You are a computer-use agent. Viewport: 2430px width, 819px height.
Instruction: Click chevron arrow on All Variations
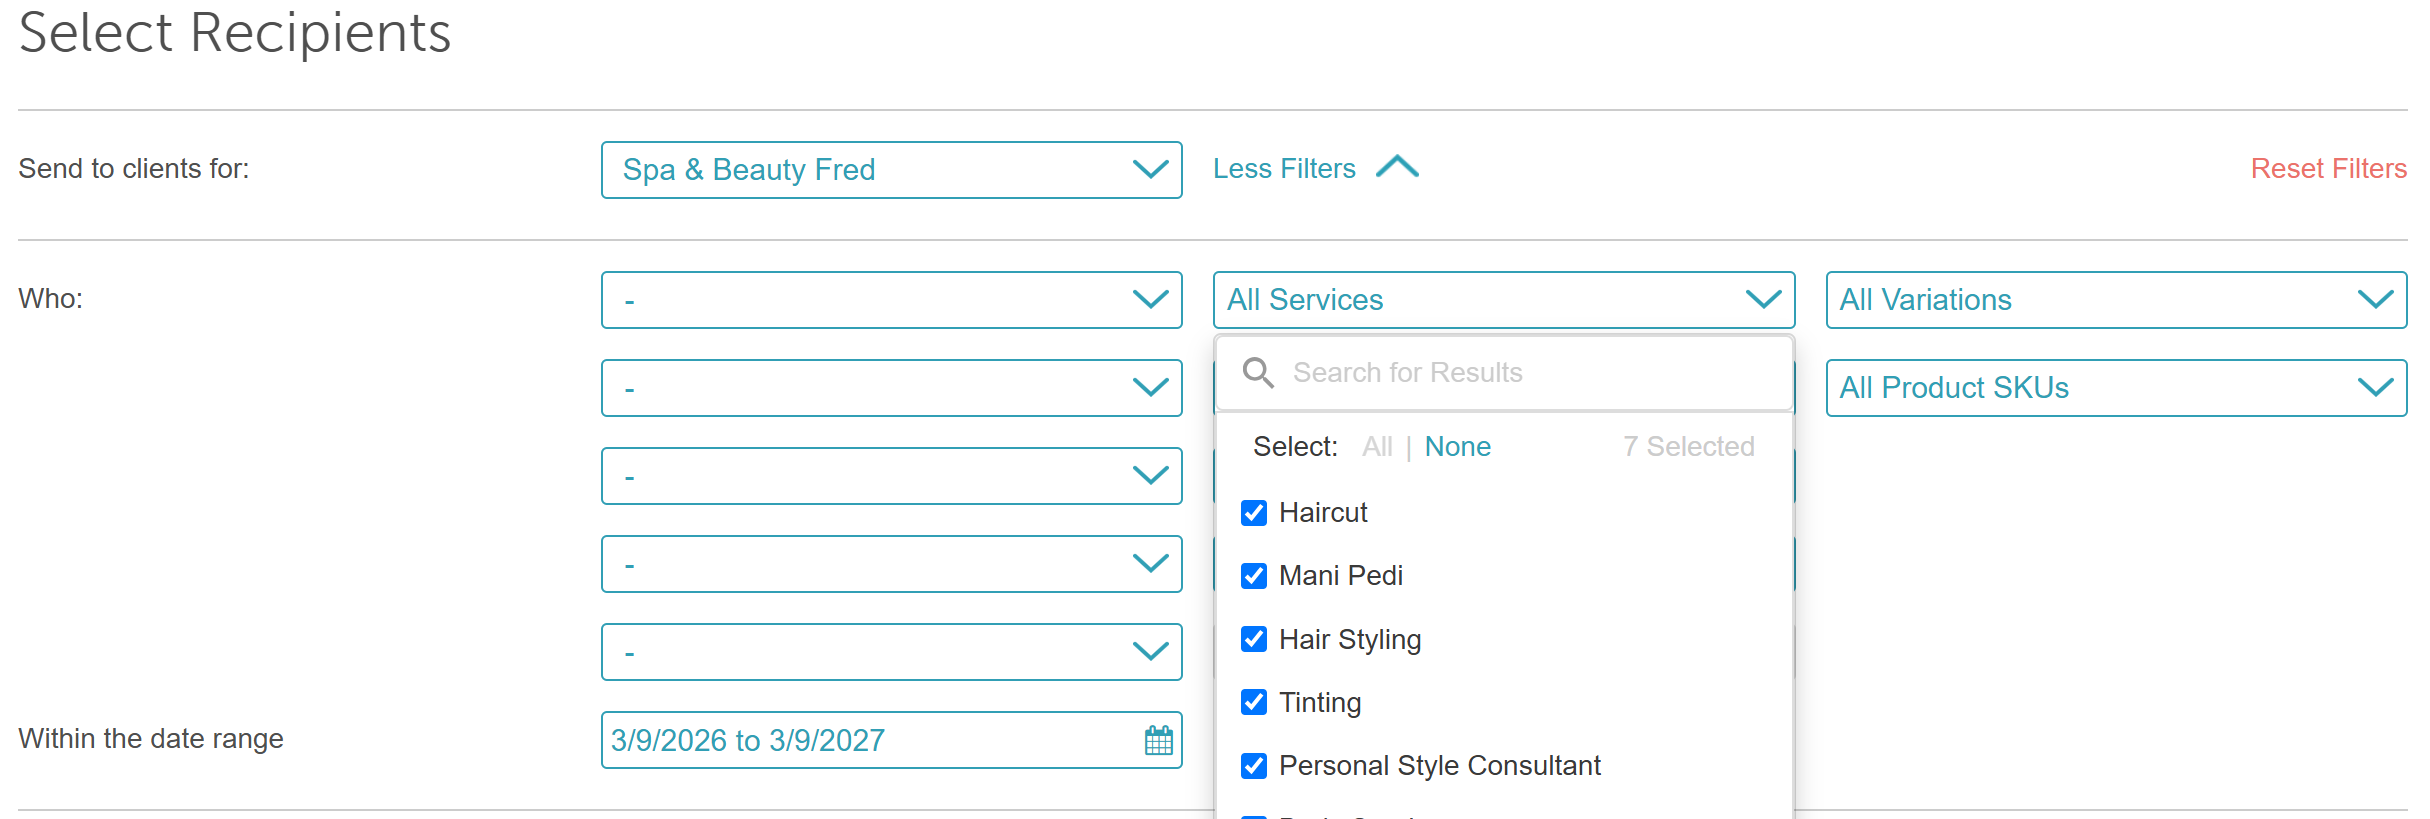click(2375, 300)
